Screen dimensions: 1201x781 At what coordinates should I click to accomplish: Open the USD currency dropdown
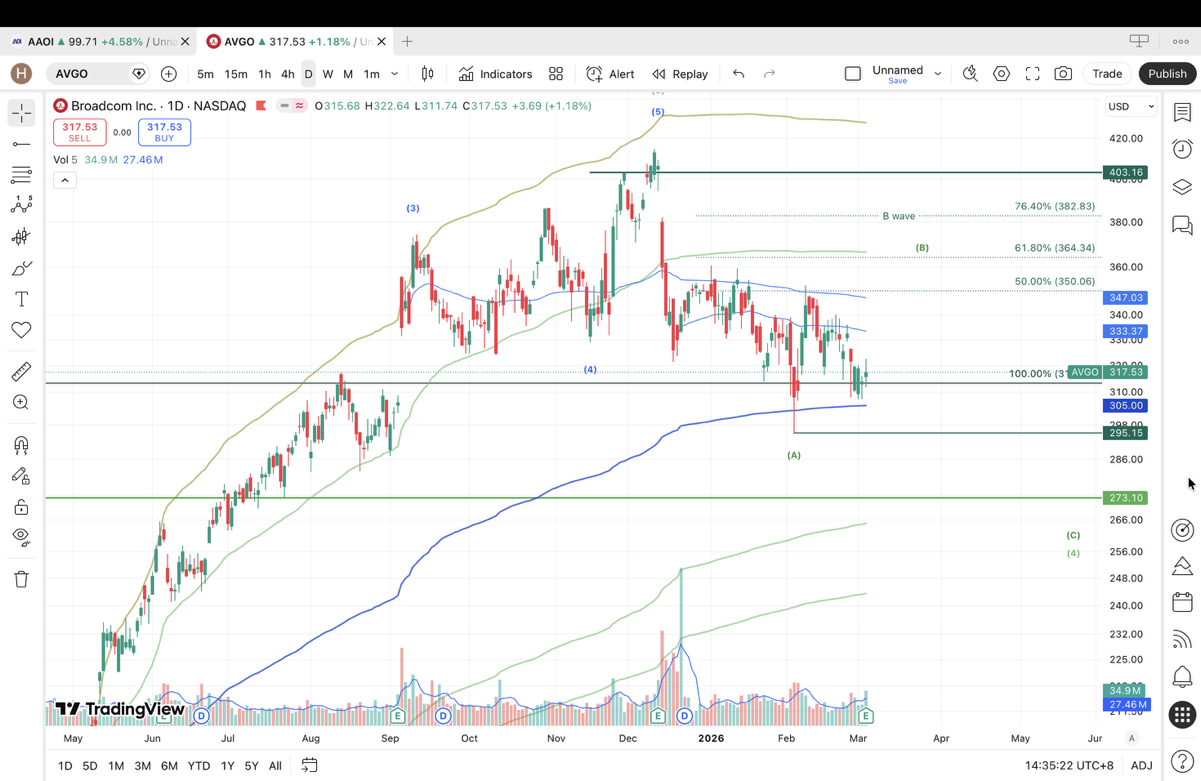pyautogui.click(x=1131, y=106)
